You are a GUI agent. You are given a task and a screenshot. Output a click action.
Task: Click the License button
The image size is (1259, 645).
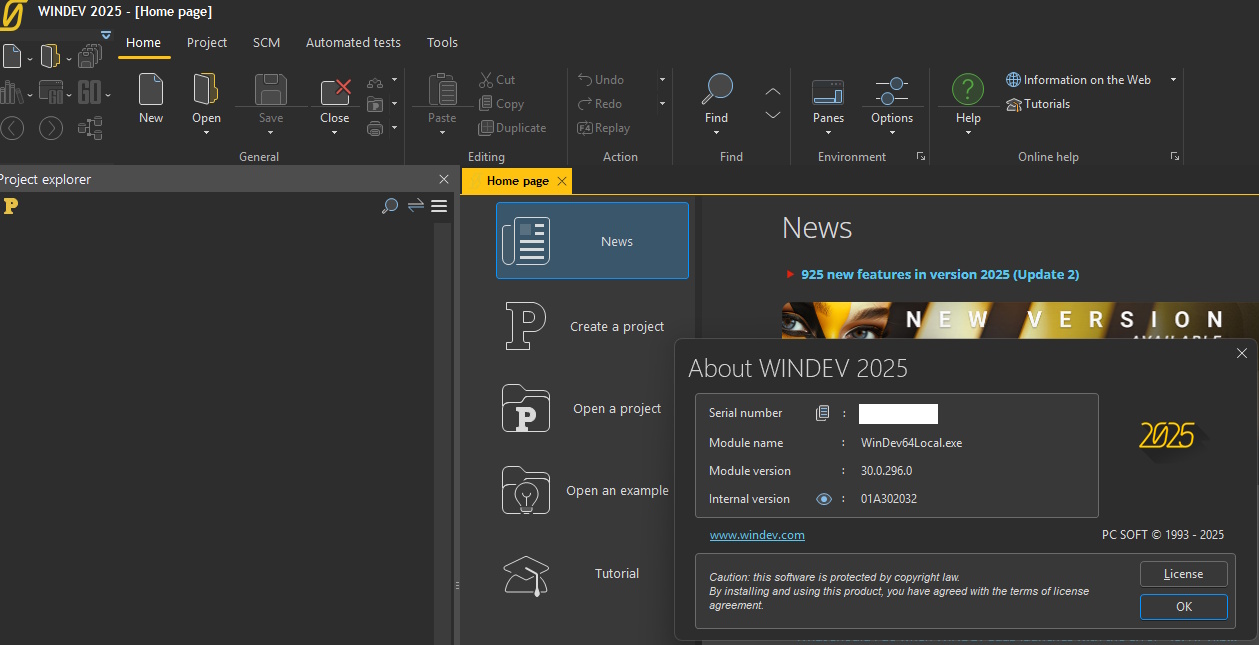click(1184, 574)
